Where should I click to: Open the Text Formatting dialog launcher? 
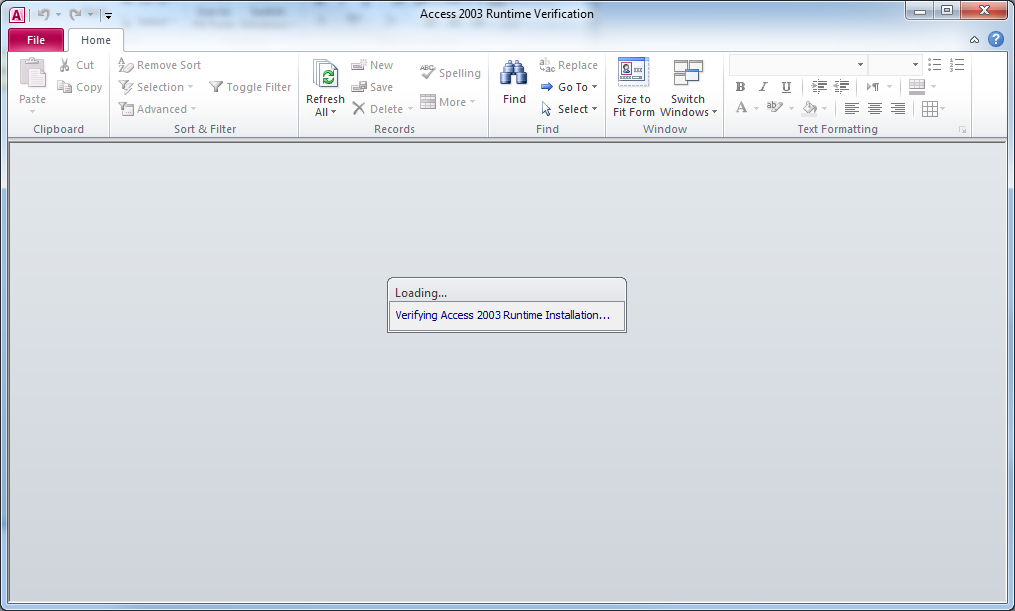(963, 130)
